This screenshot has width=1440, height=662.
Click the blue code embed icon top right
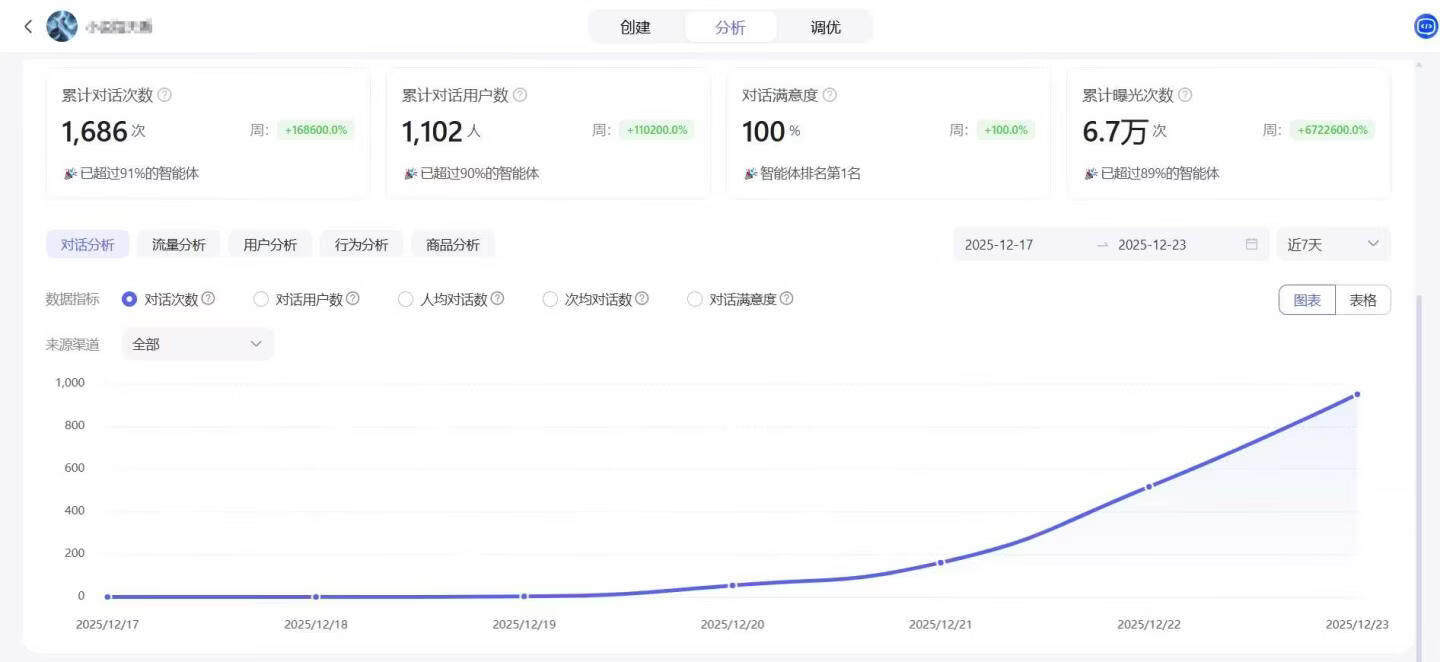[1424, 25]
